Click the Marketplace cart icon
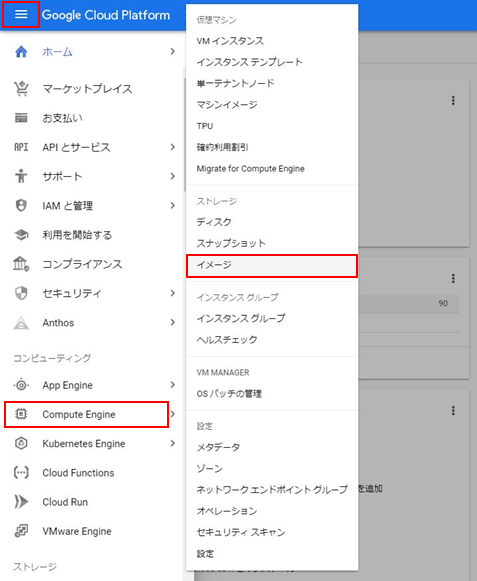 21,89
